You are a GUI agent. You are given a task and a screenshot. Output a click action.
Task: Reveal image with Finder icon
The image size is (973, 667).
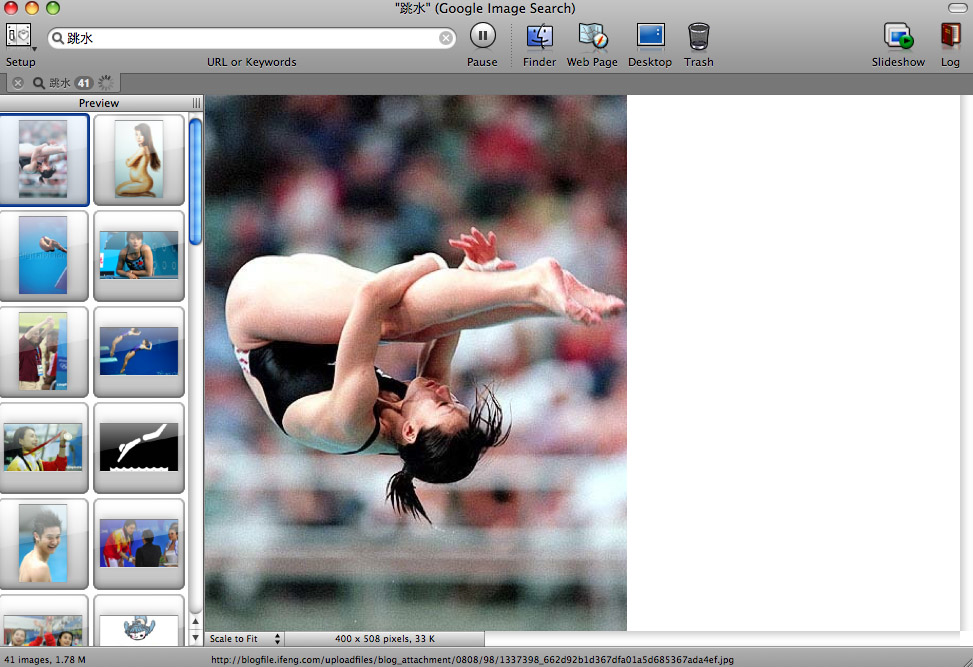coord(539,37)
